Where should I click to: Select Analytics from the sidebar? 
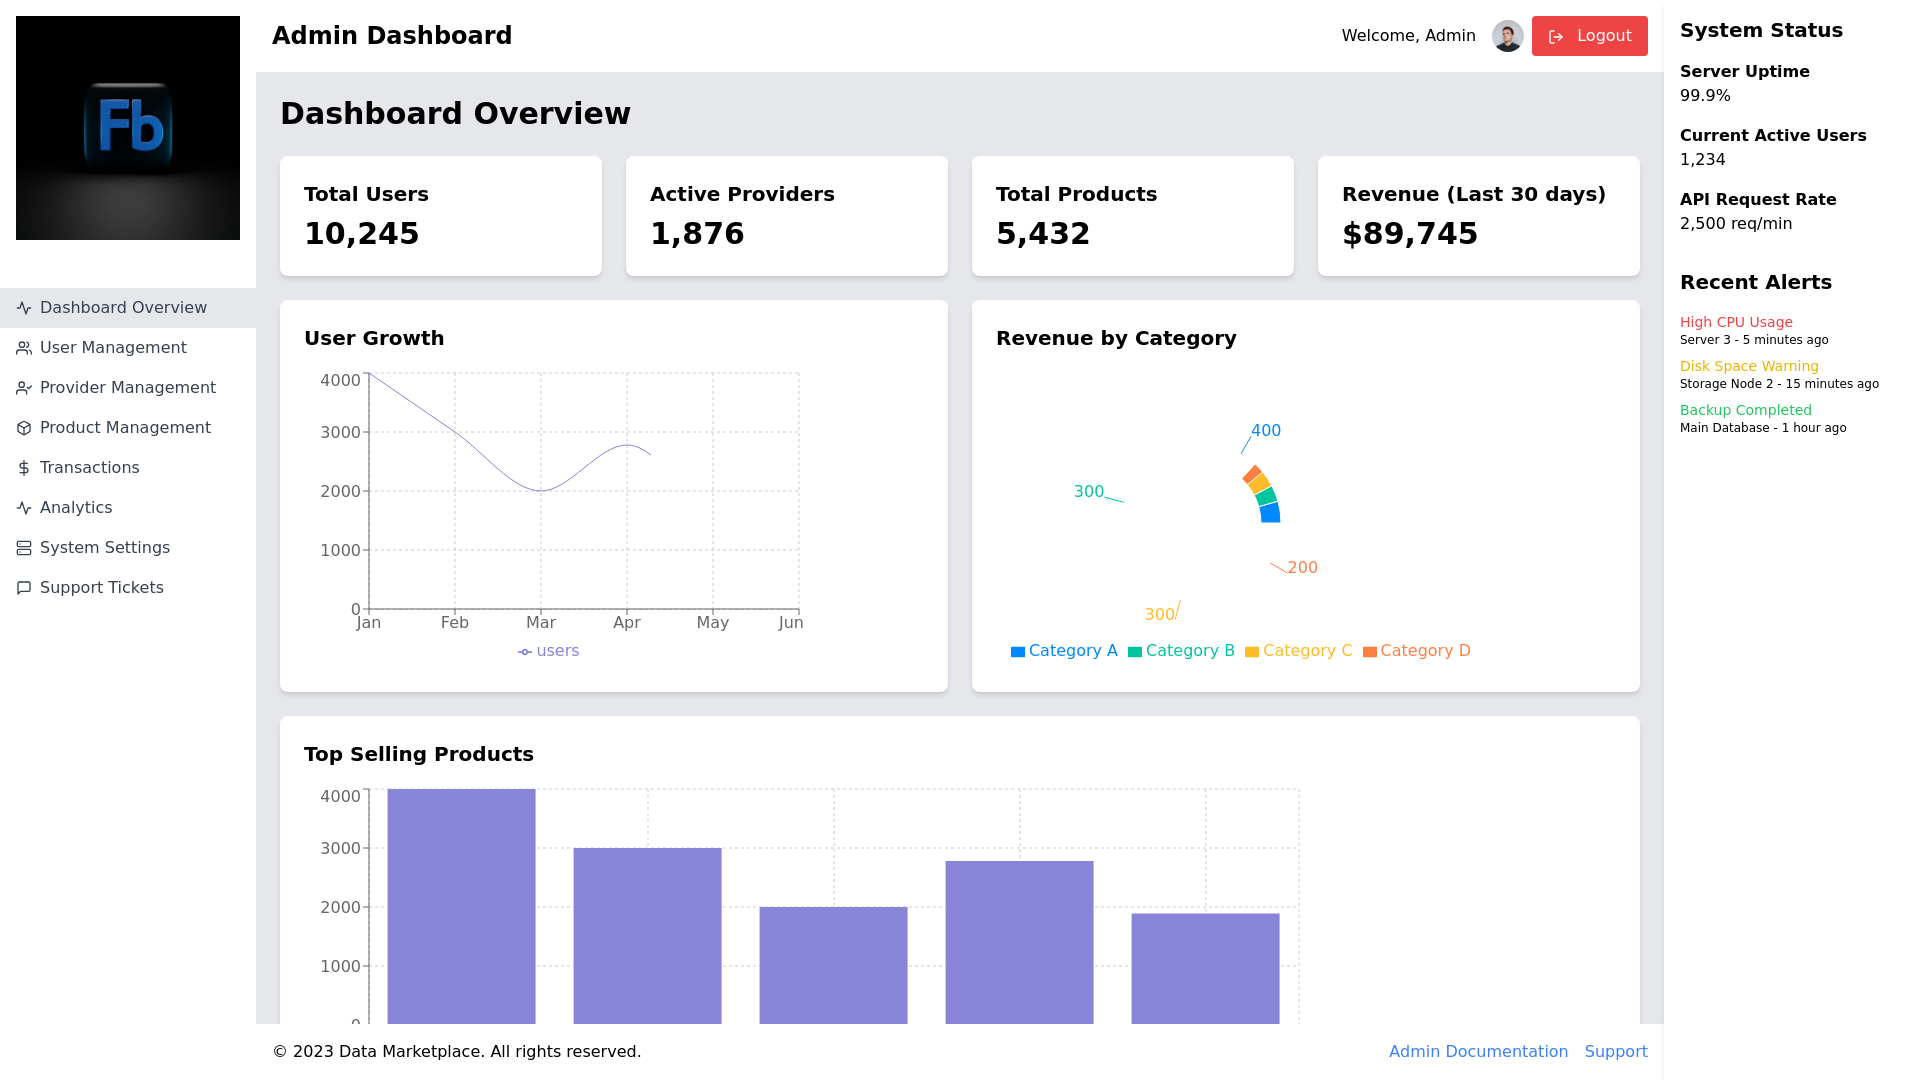128,508
